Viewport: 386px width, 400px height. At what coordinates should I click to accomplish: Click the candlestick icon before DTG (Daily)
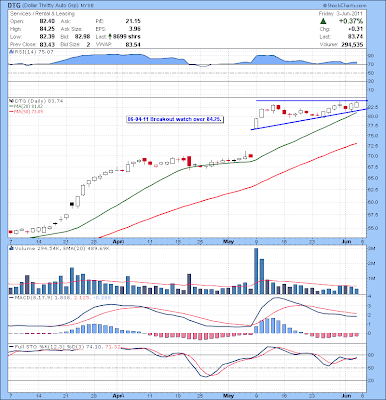(11, 101)
